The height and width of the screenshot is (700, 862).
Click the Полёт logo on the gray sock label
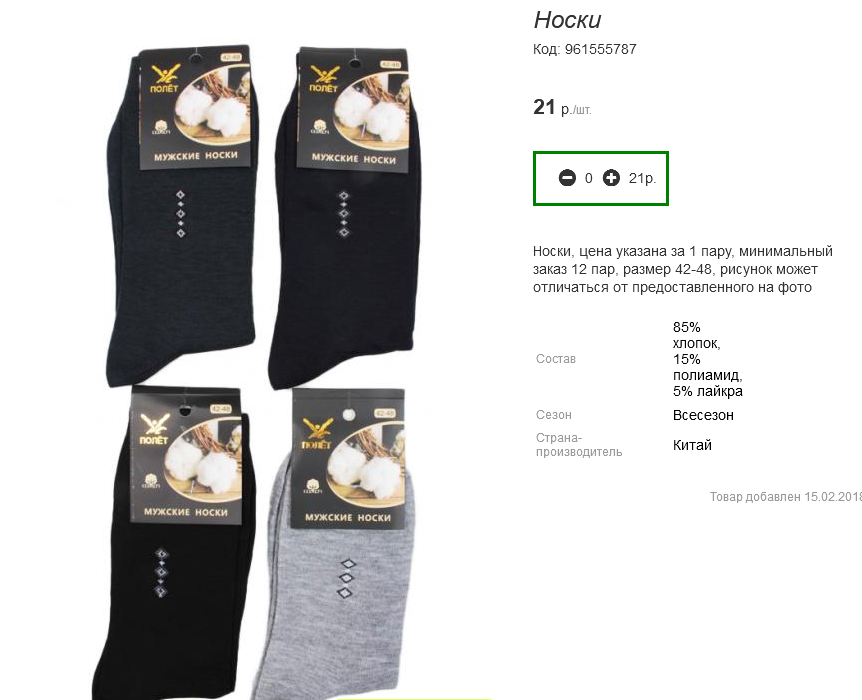point(317,434)
